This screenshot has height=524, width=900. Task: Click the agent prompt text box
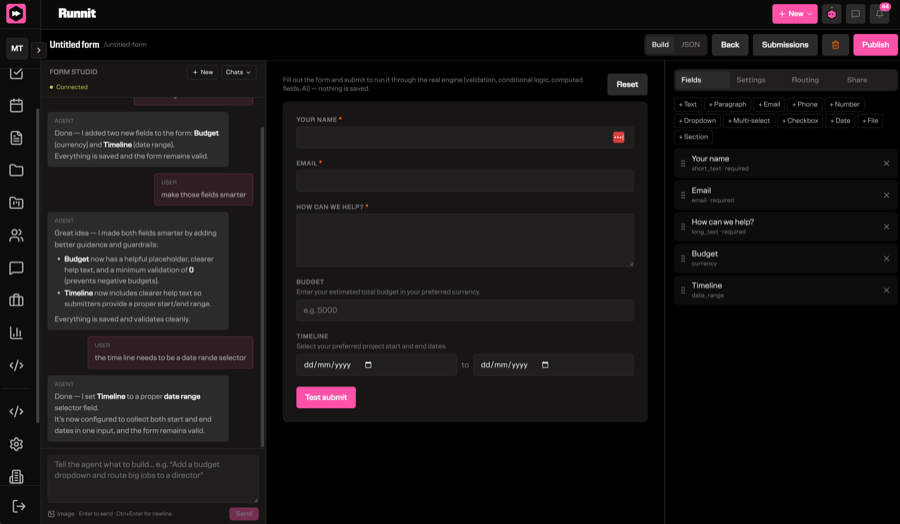pos(153,479)
